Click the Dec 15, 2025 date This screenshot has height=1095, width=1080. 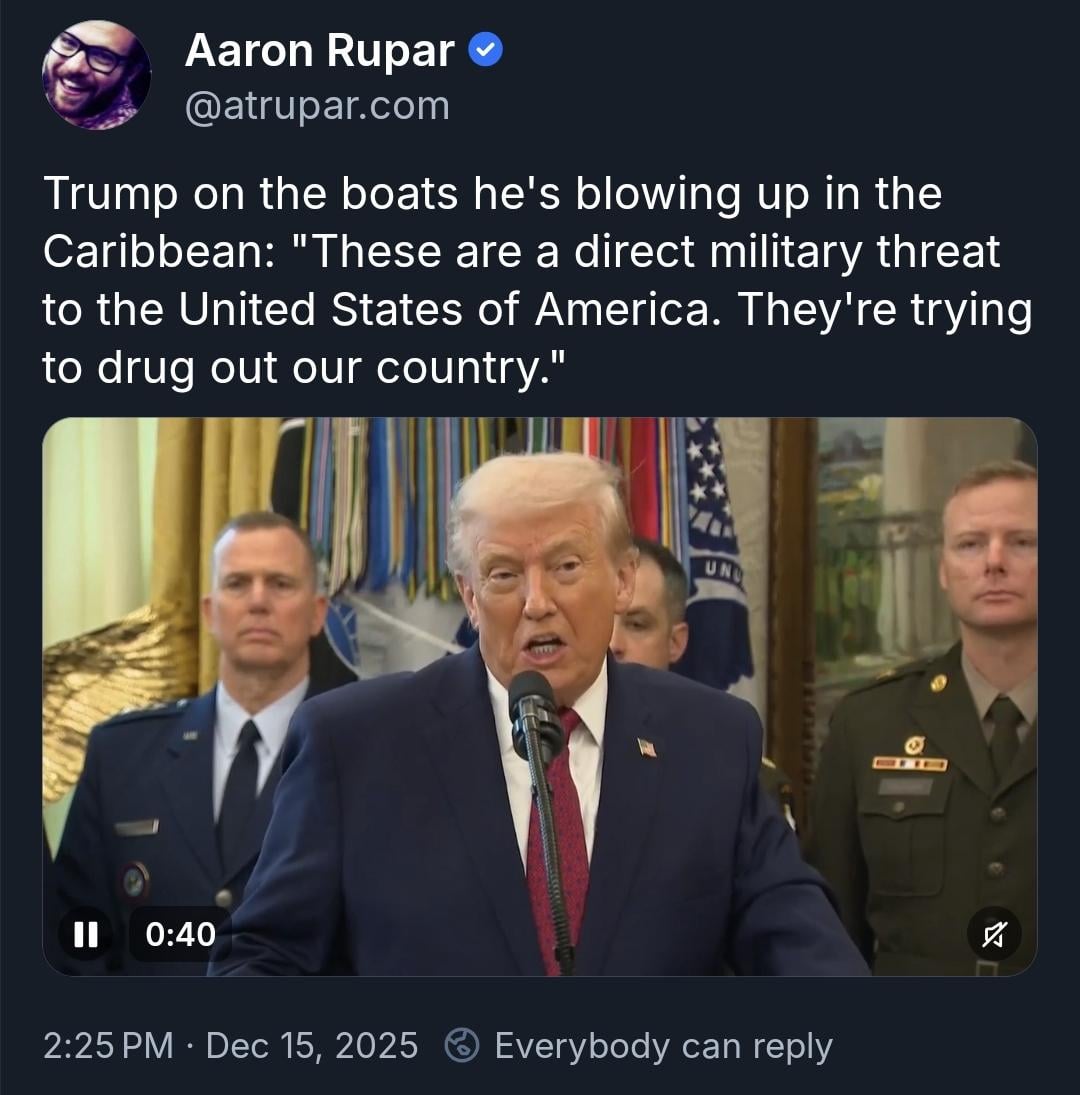click(x=312, y=1045)
